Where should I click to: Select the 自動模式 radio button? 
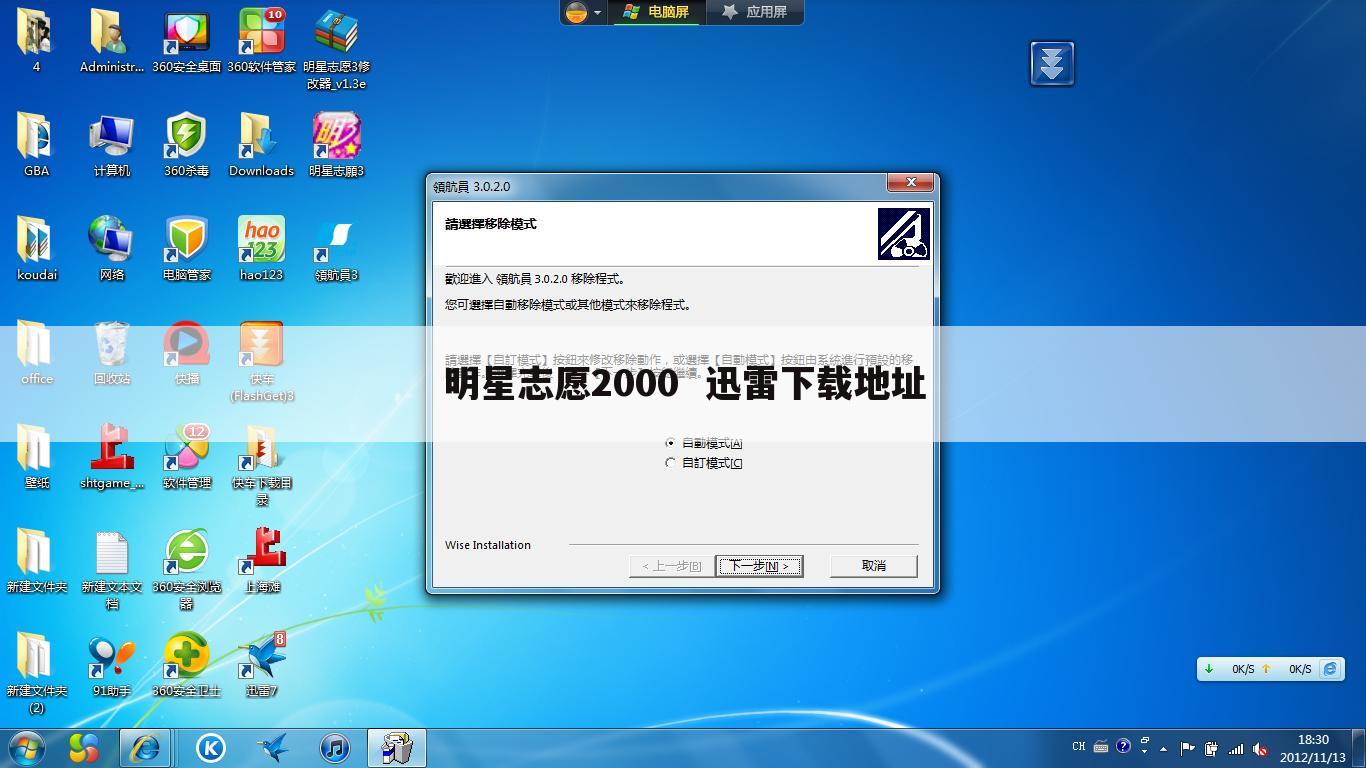tap(670, 443)
